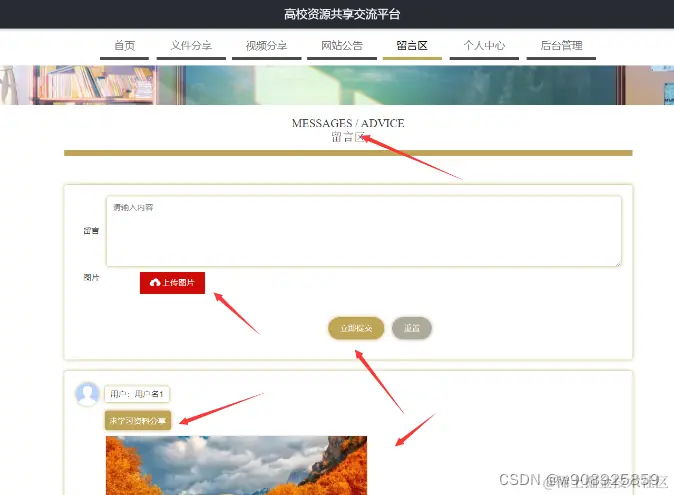Viewport: 674px width, 495px height.
Task: Click the cloud icon on upload button
Action: tap(155, 282)
